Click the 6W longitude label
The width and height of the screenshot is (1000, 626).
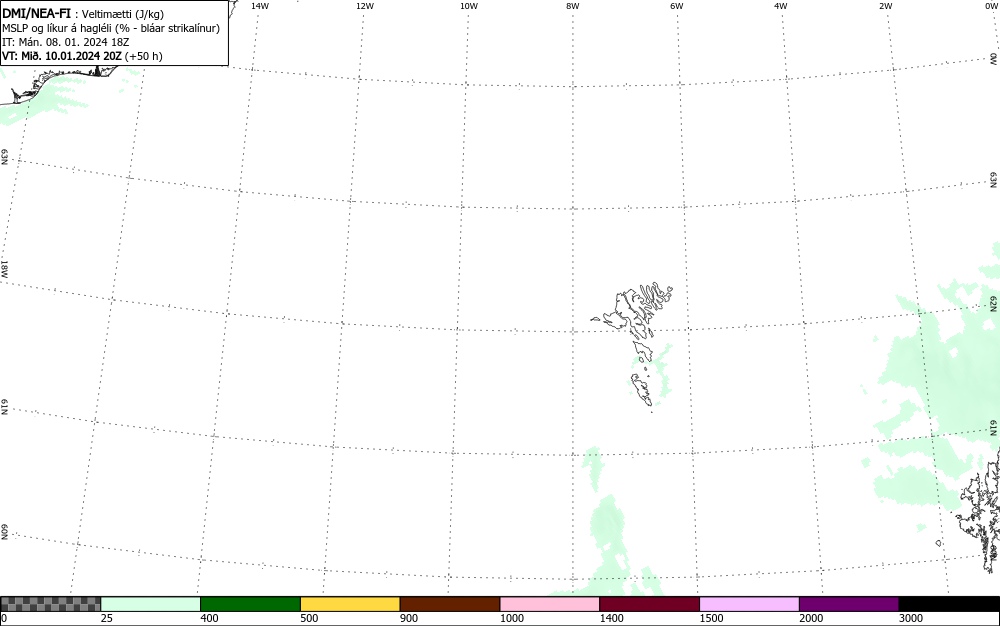(x=677, y=6)
